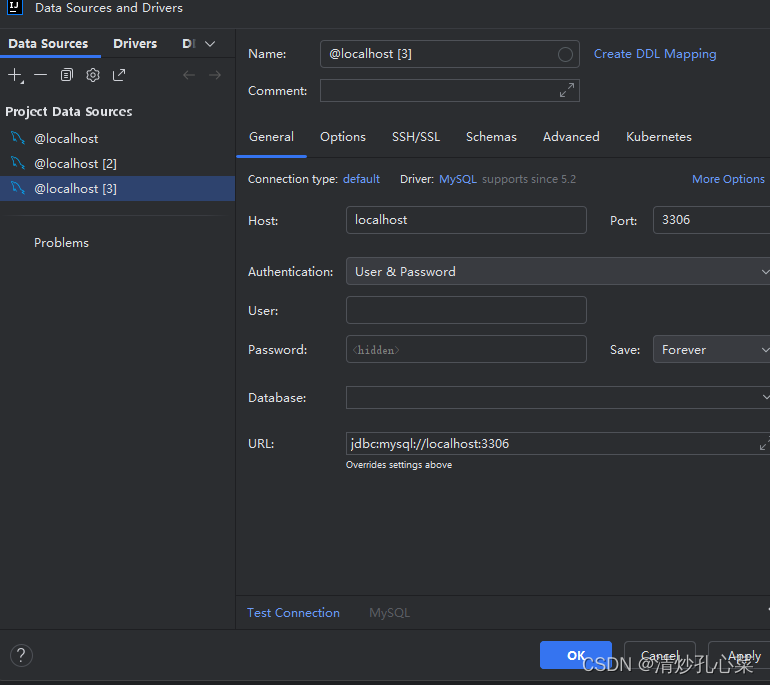Click the Duplicate data source icon
770x685 pixels.
click(x=67, y=75)
